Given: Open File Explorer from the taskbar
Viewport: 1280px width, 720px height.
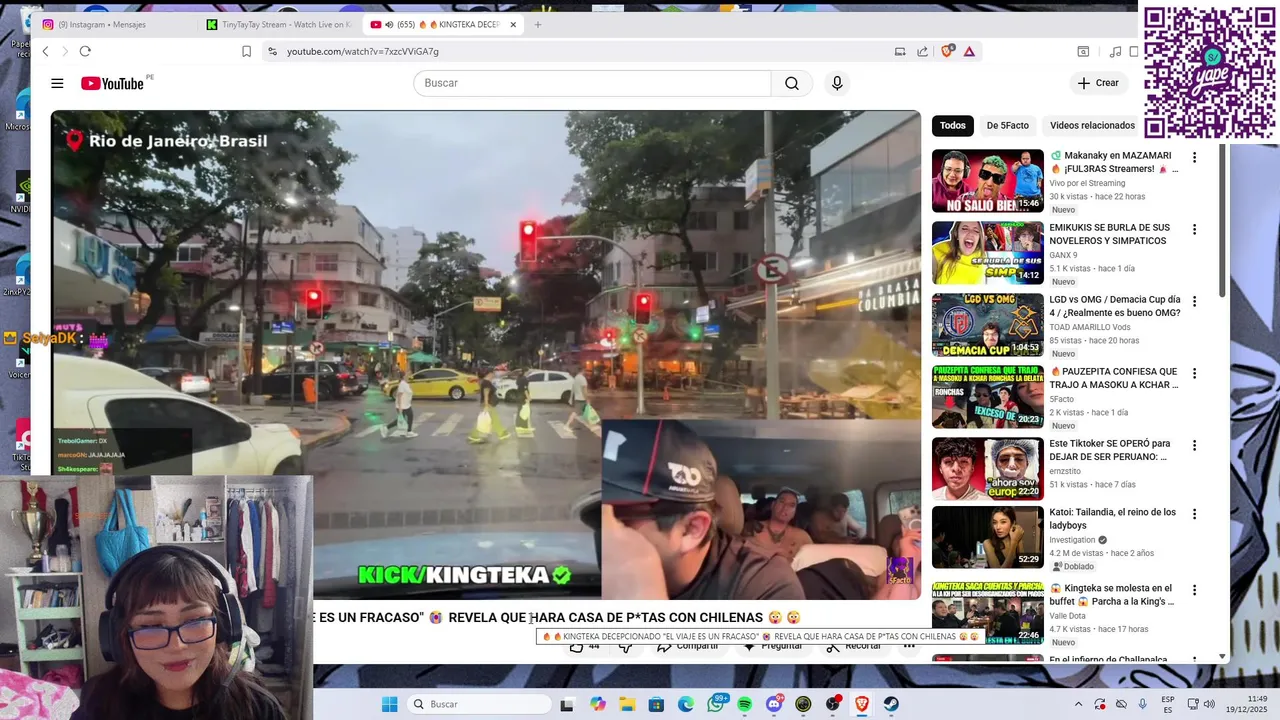Looking at the screenshot, I should click(x=627, y=704).
